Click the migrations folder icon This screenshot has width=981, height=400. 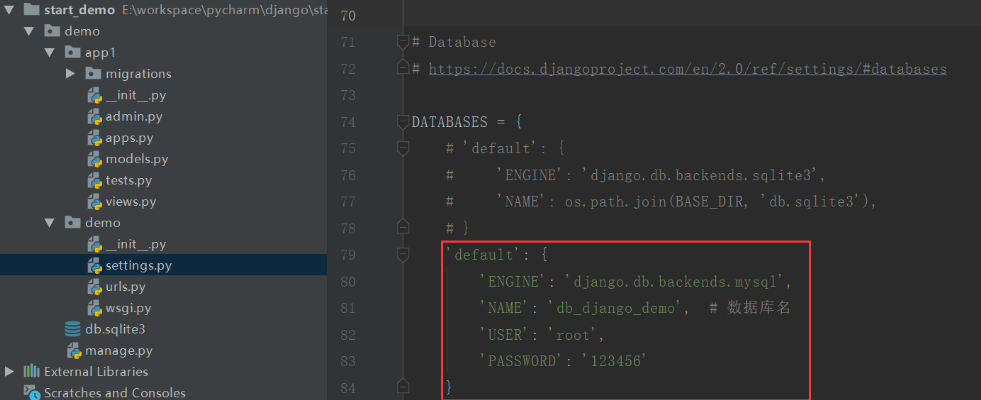click(x=93, y=73)
